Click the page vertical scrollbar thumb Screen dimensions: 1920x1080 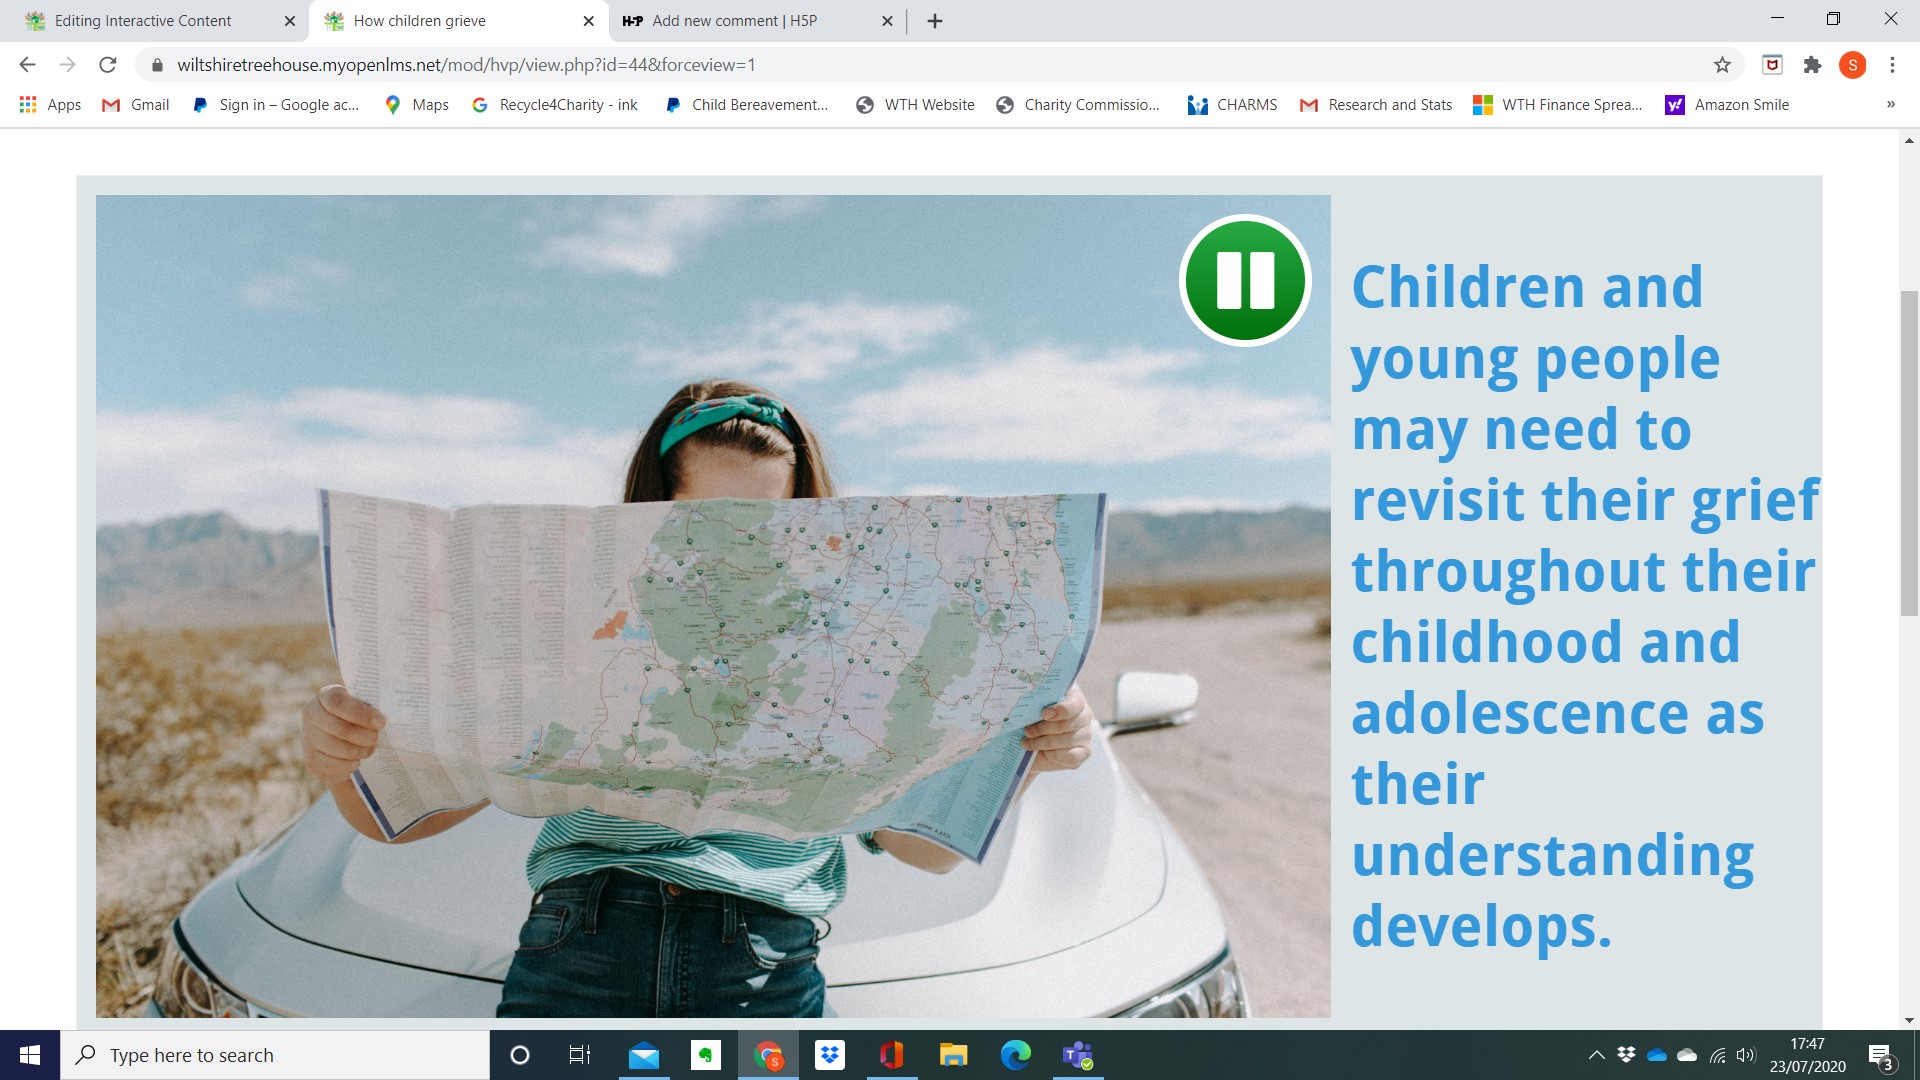[1909, 452]
